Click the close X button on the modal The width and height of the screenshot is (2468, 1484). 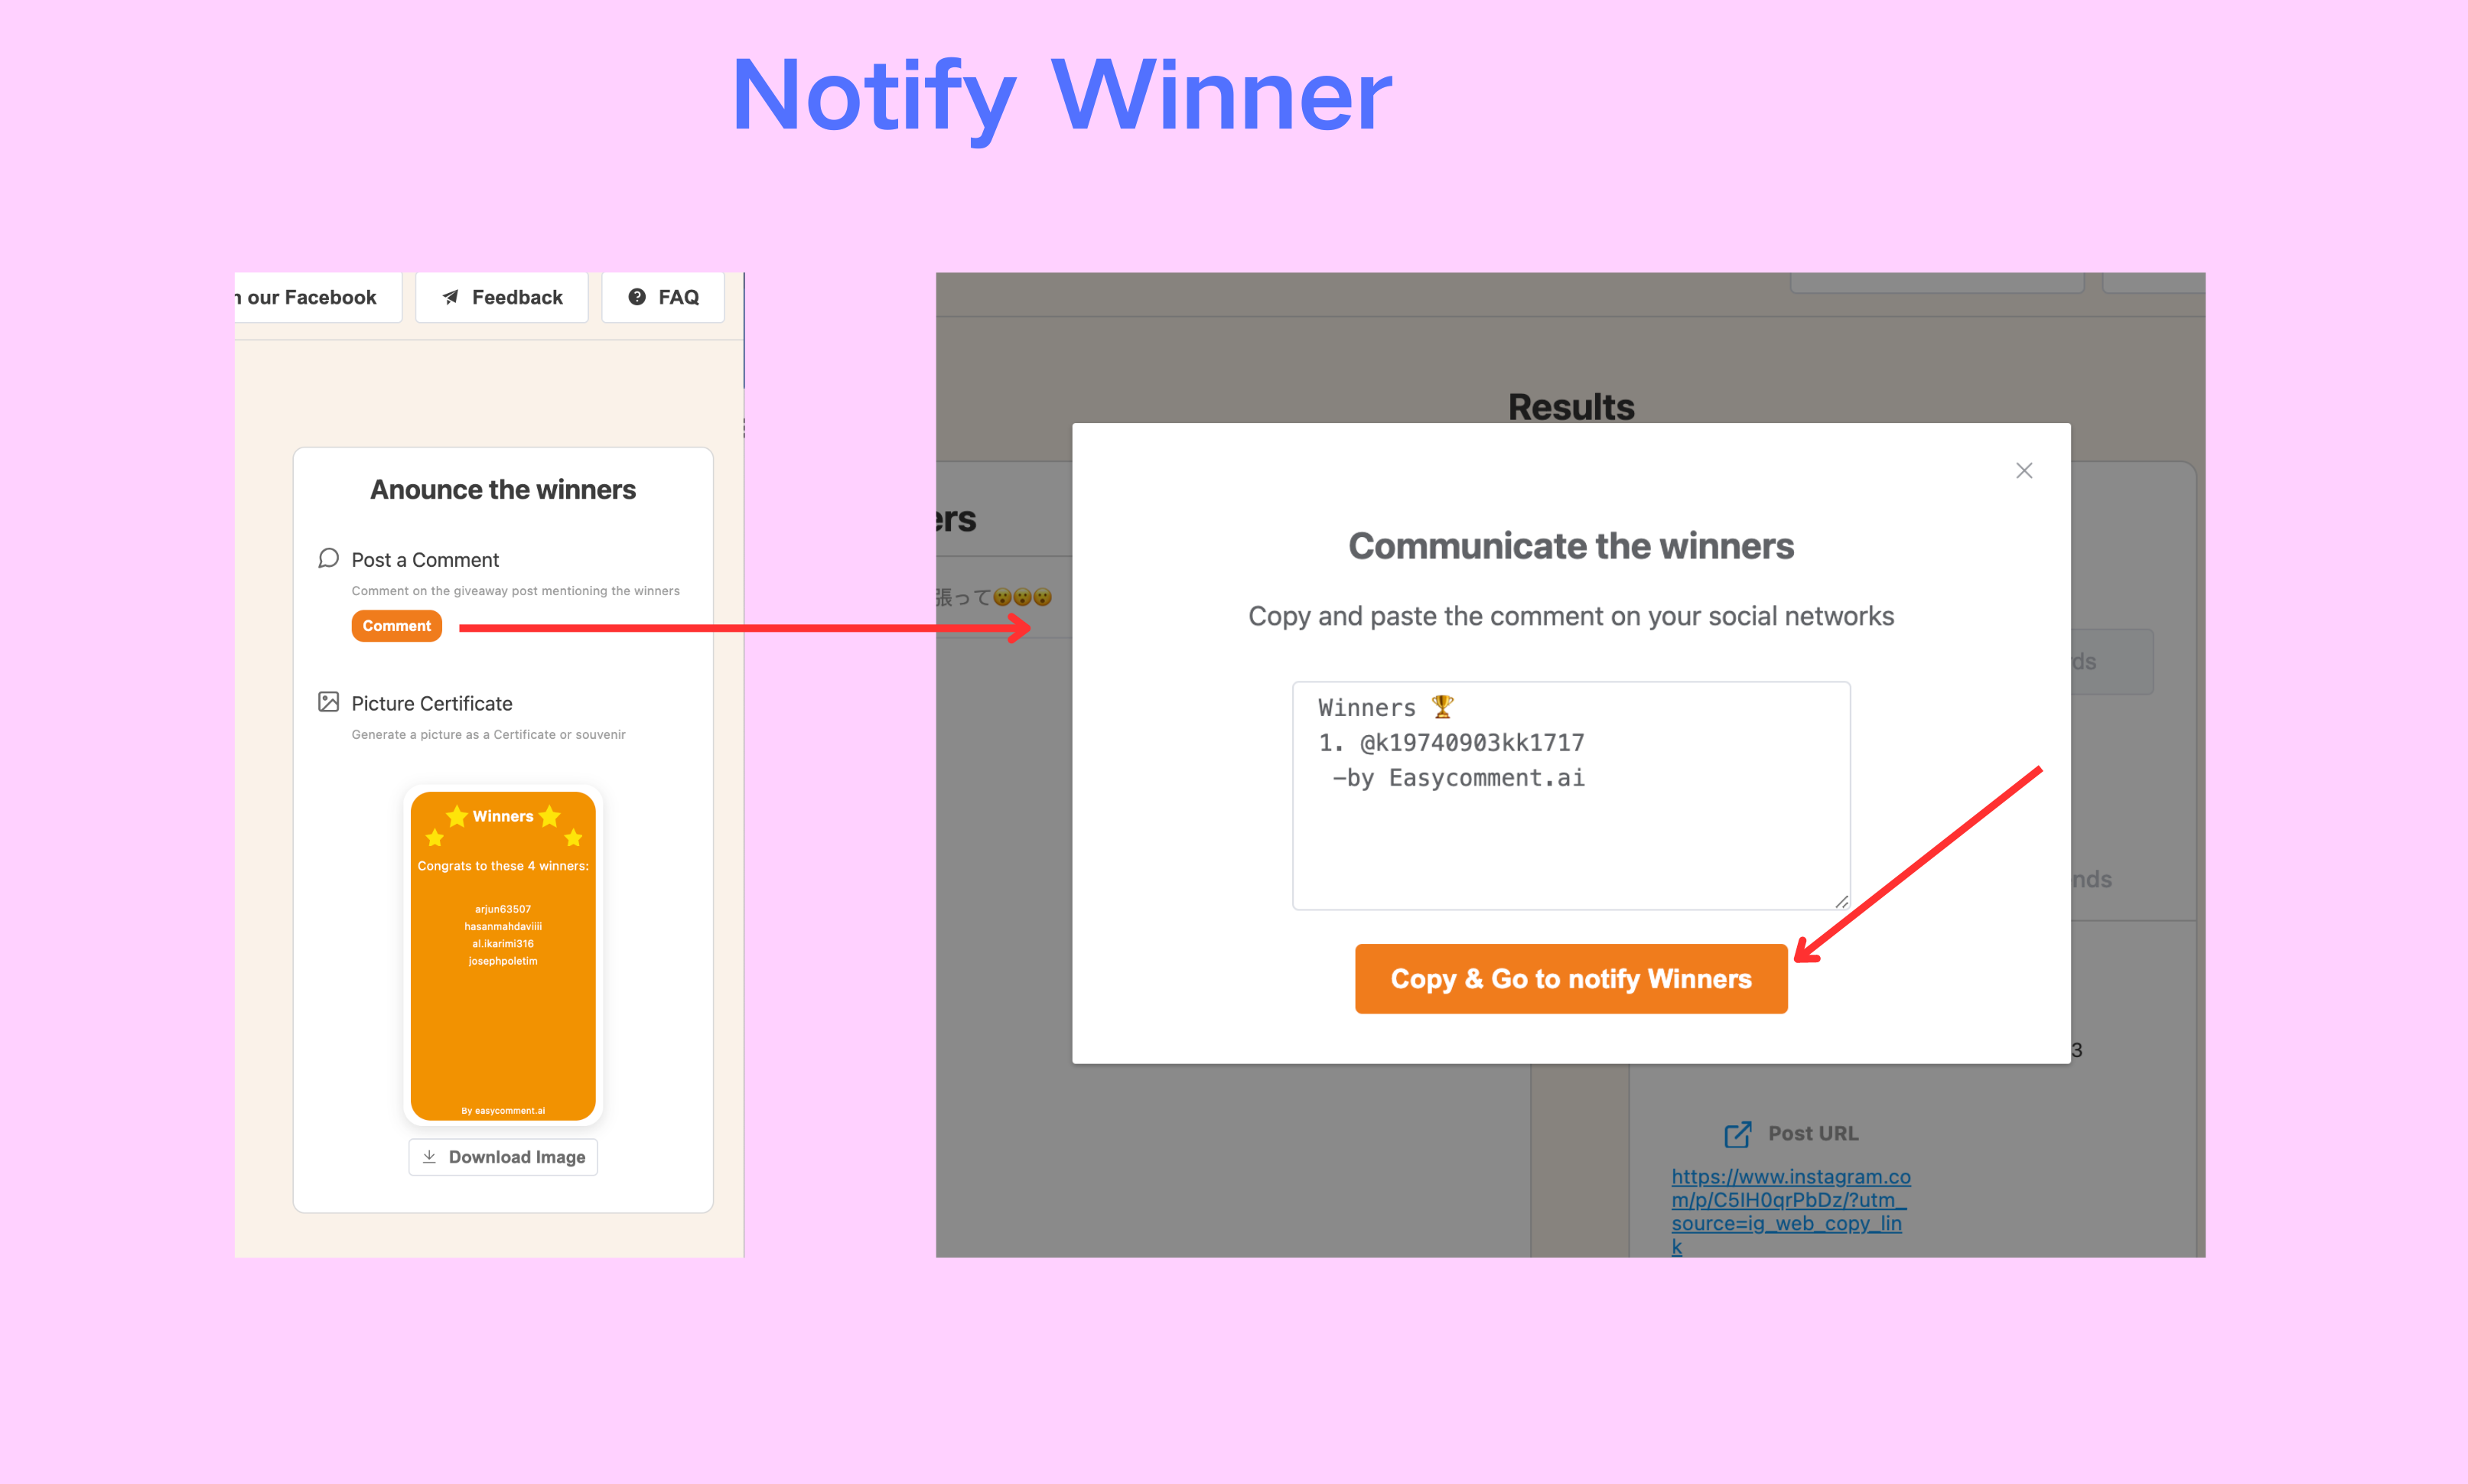2024,470
